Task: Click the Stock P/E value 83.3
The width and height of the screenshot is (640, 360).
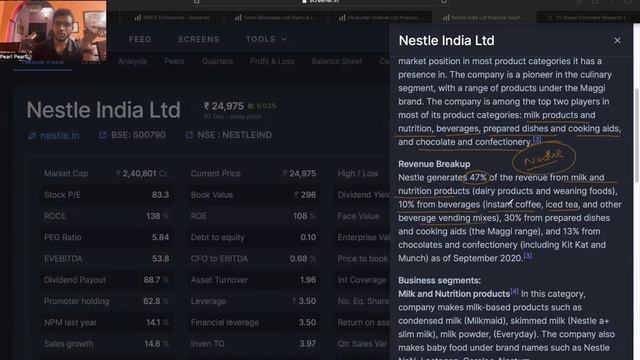Action: [x=160, y=195]
